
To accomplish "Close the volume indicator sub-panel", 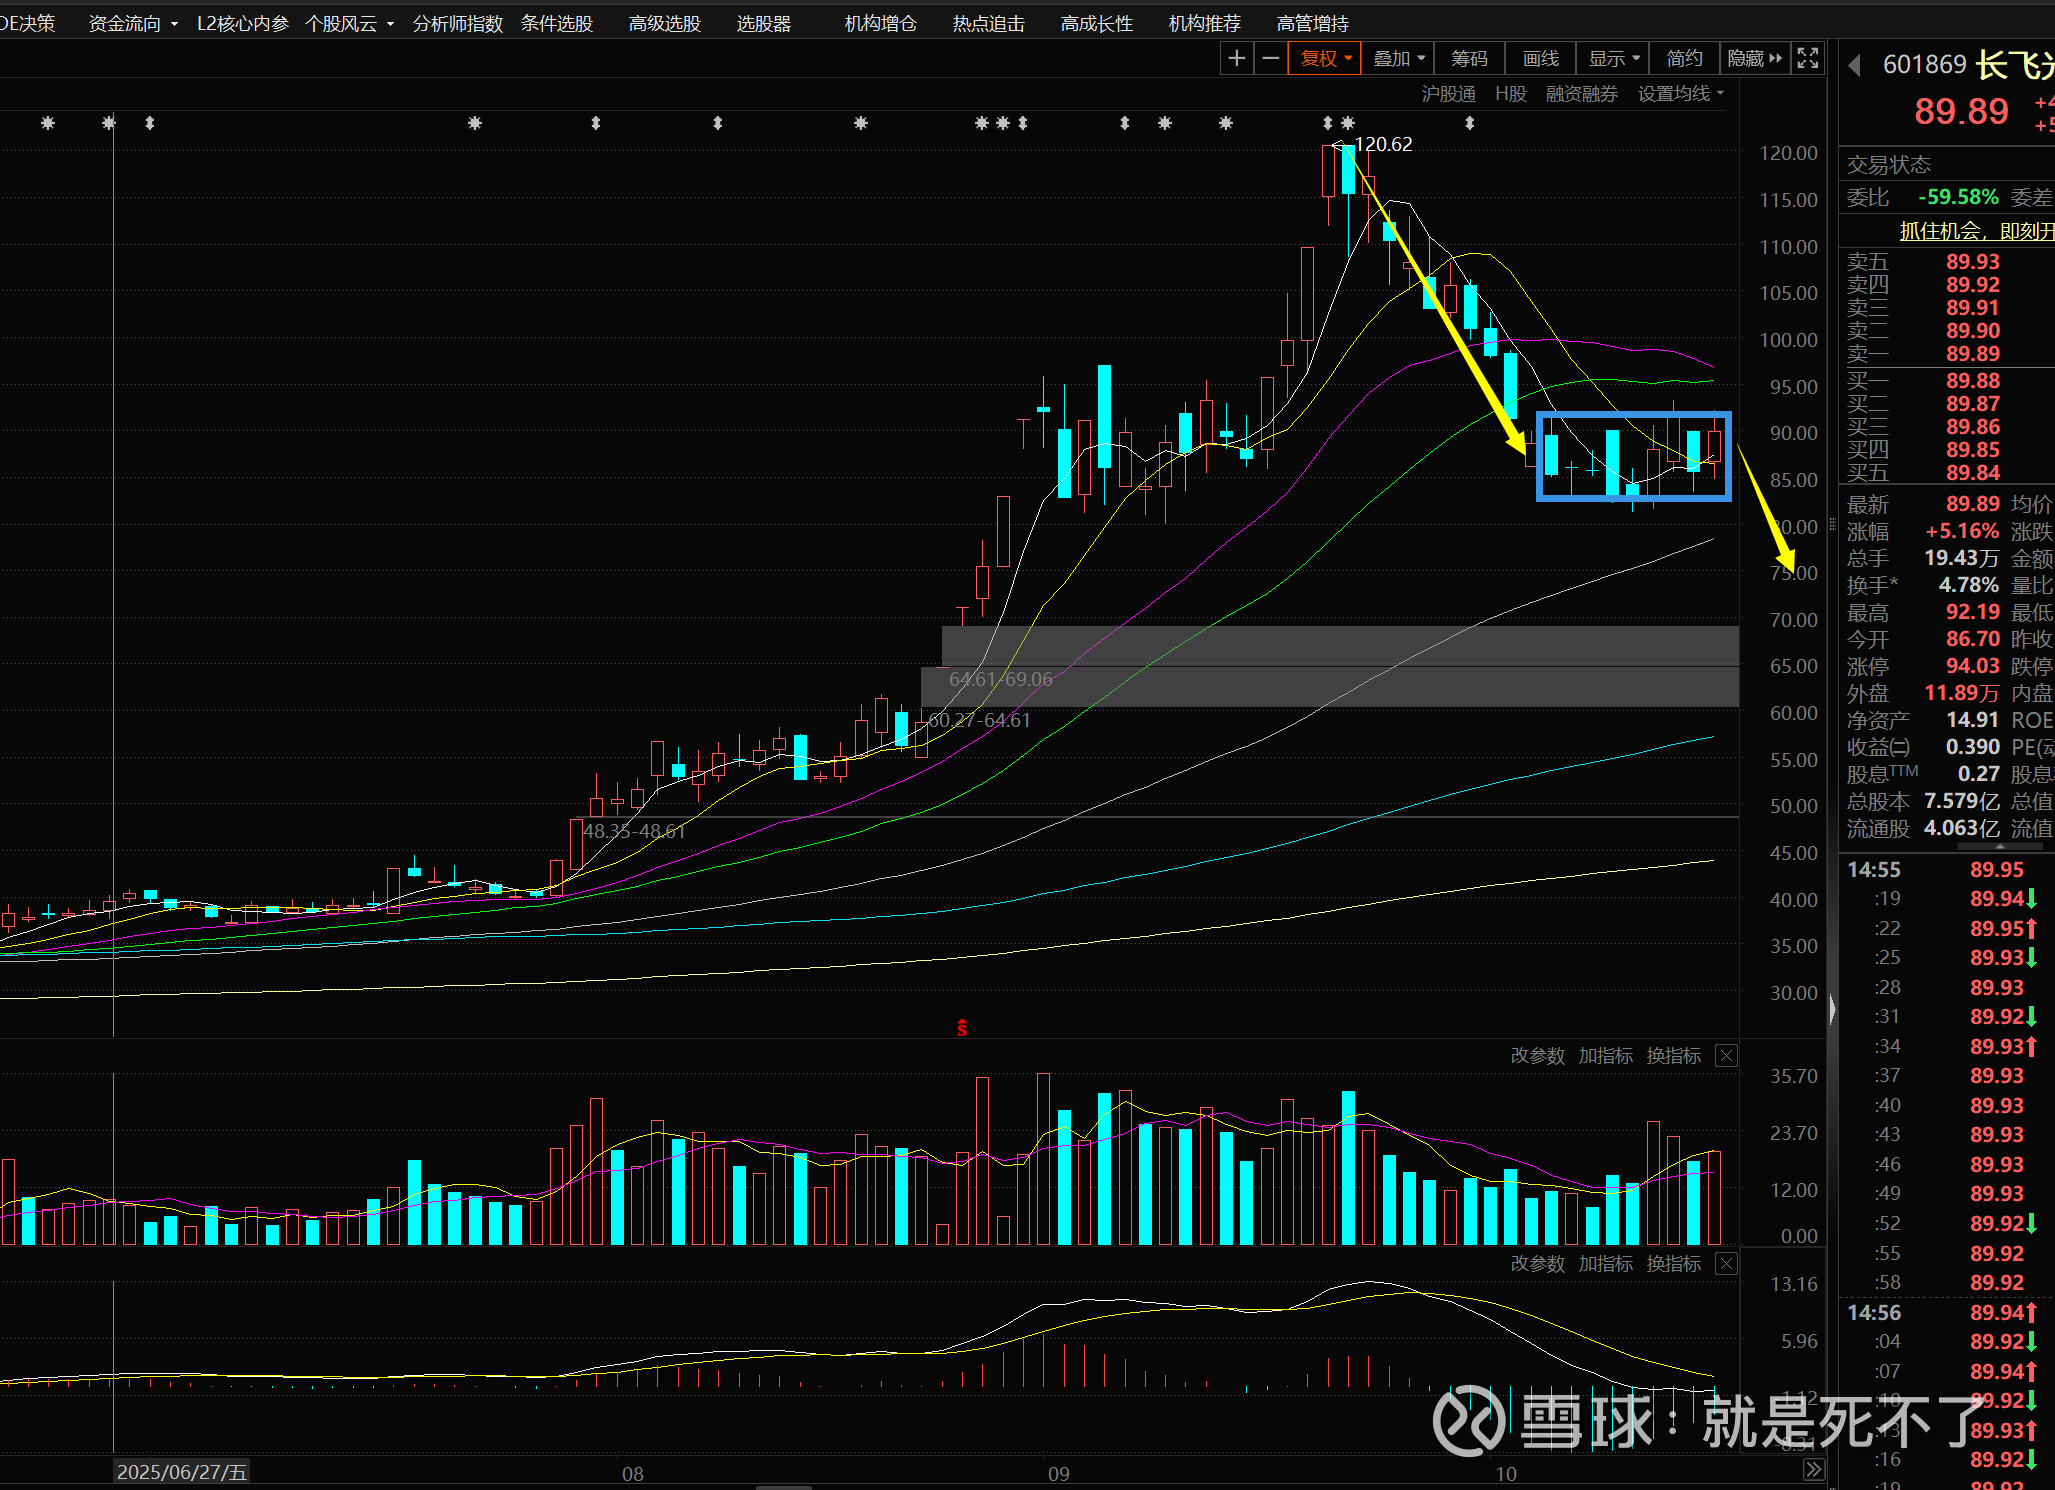I will [1726, 1056].
